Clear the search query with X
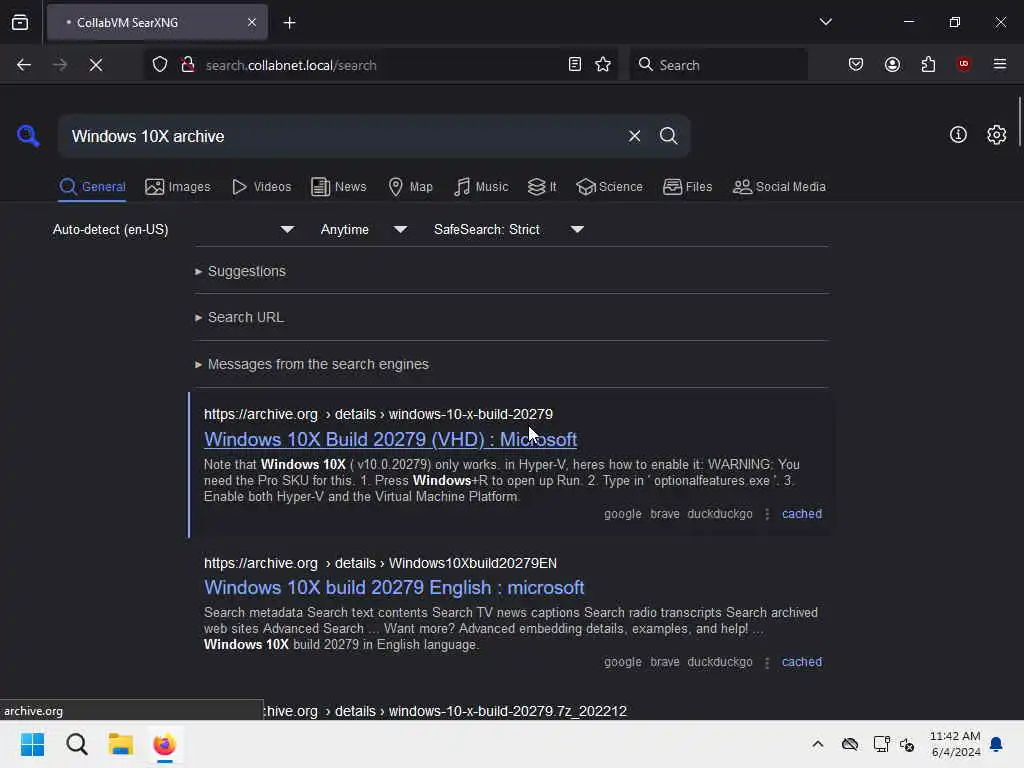Screen dimensions: 1024x768 tap(634, 136)
